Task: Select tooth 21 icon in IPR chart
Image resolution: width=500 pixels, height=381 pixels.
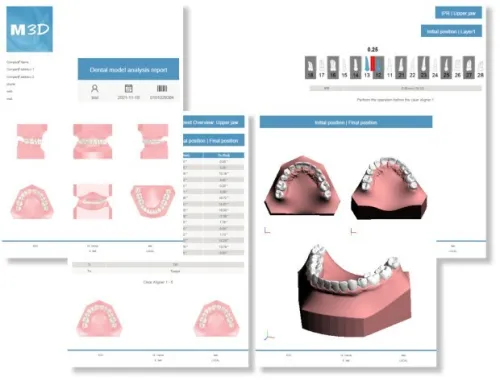Action: click(x=401, y=67)
